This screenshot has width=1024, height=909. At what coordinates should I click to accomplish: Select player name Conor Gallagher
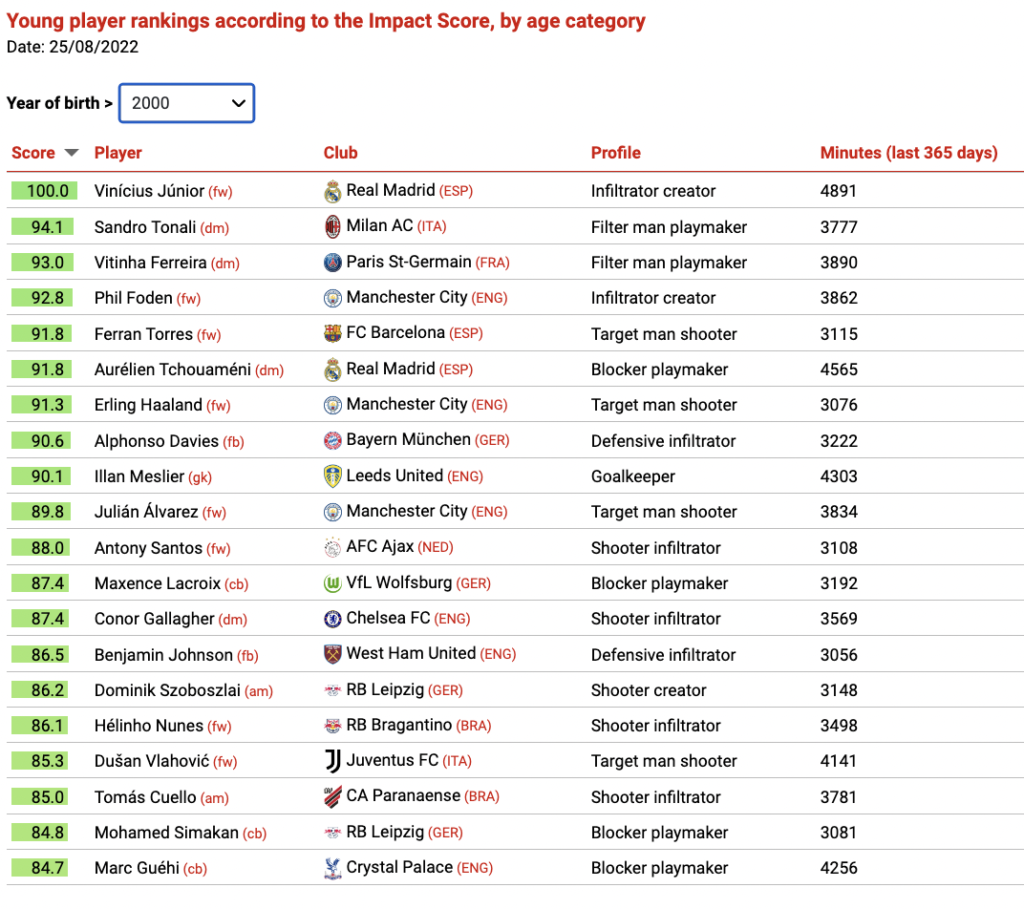pos(154,618)
